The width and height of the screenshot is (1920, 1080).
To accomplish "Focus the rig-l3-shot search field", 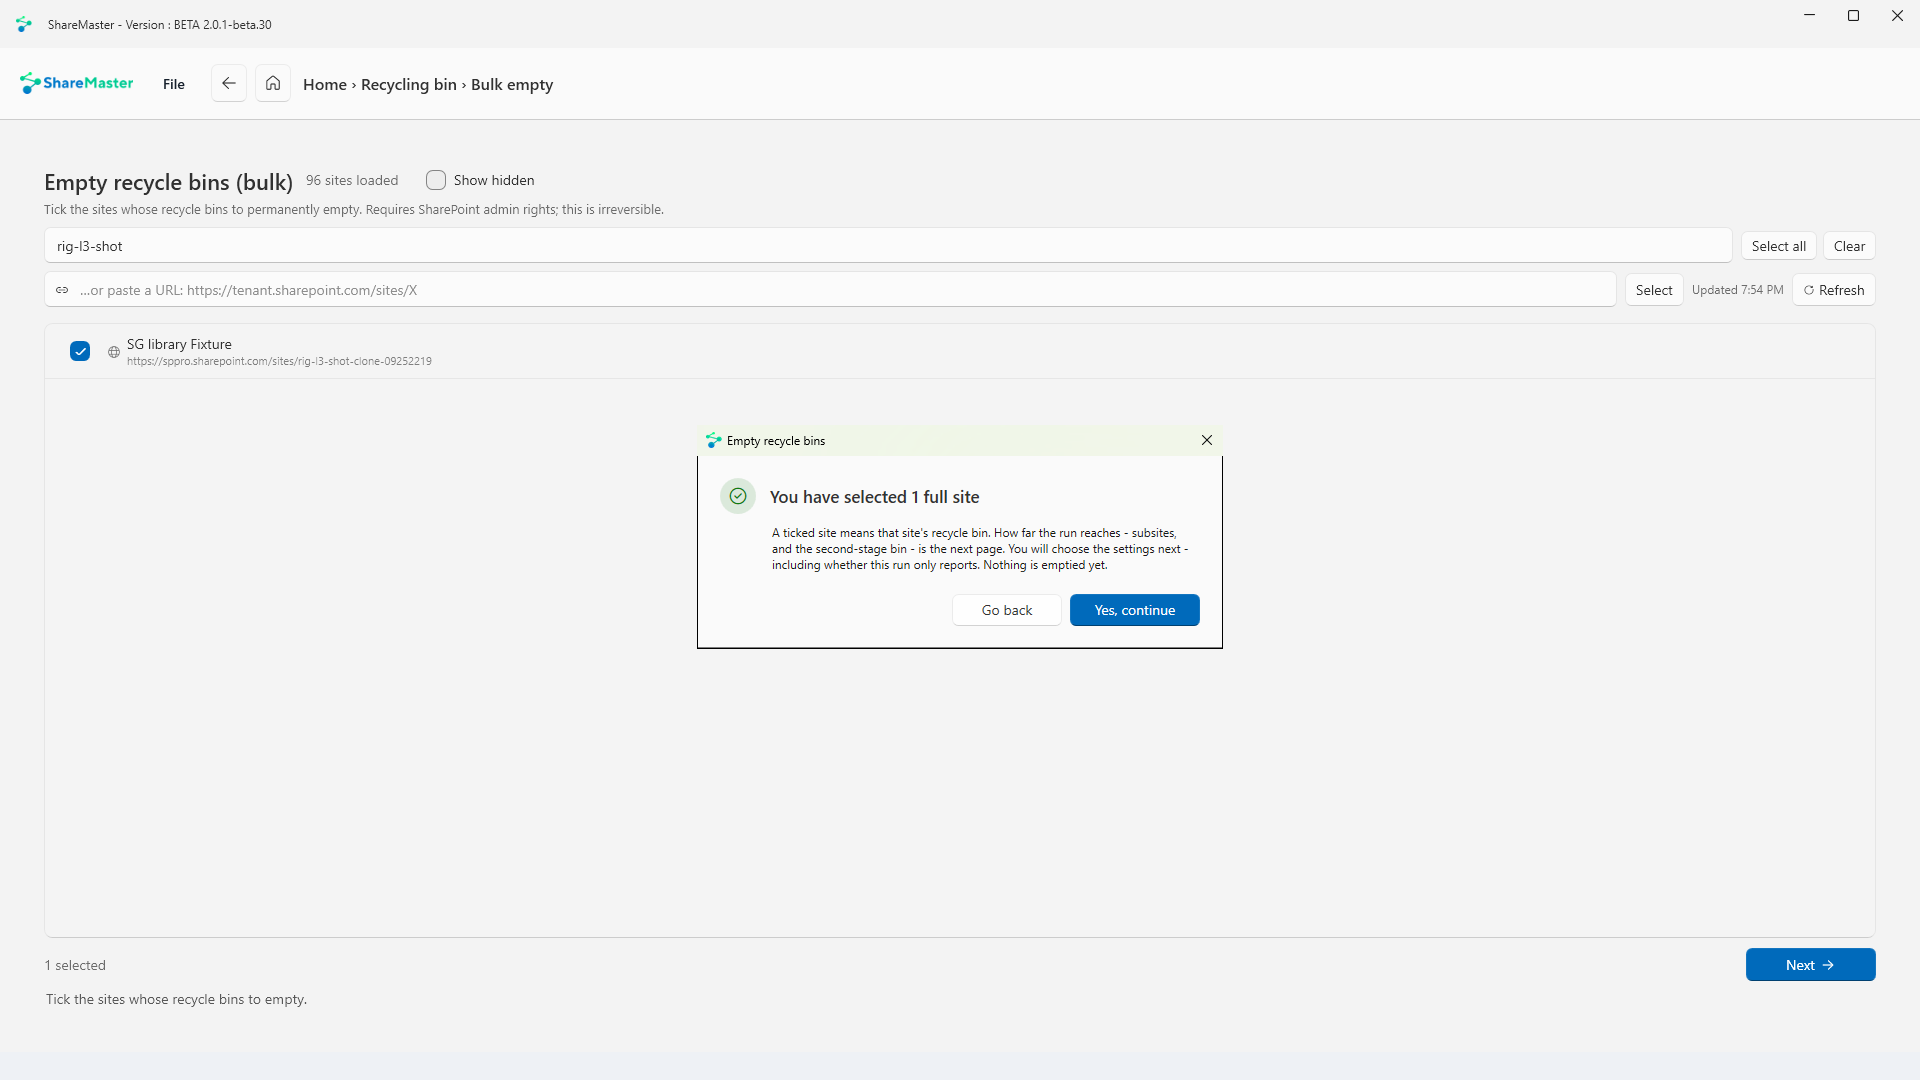I will pyautogui.click(x=888, y=246).
